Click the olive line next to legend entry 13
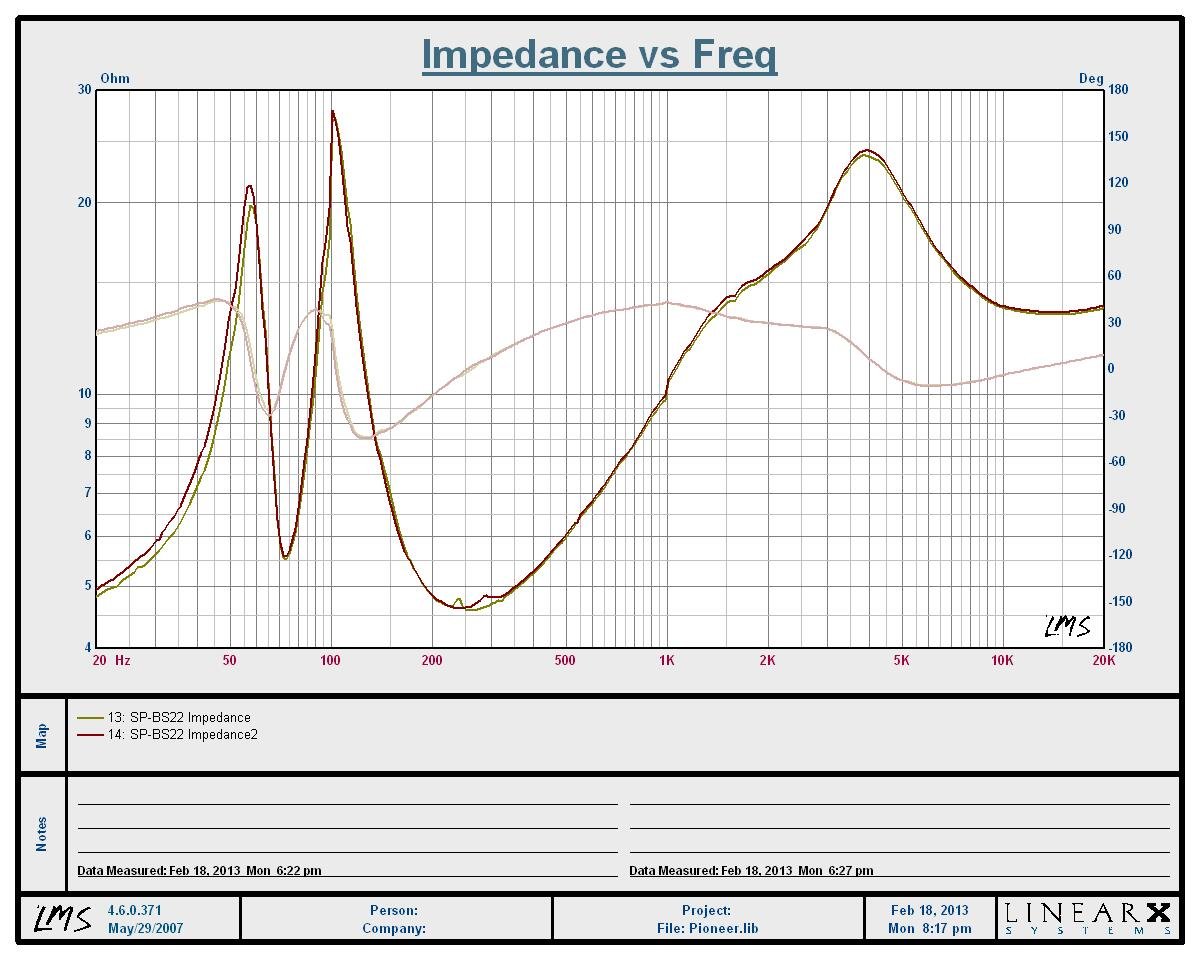 tap(90, 718)
